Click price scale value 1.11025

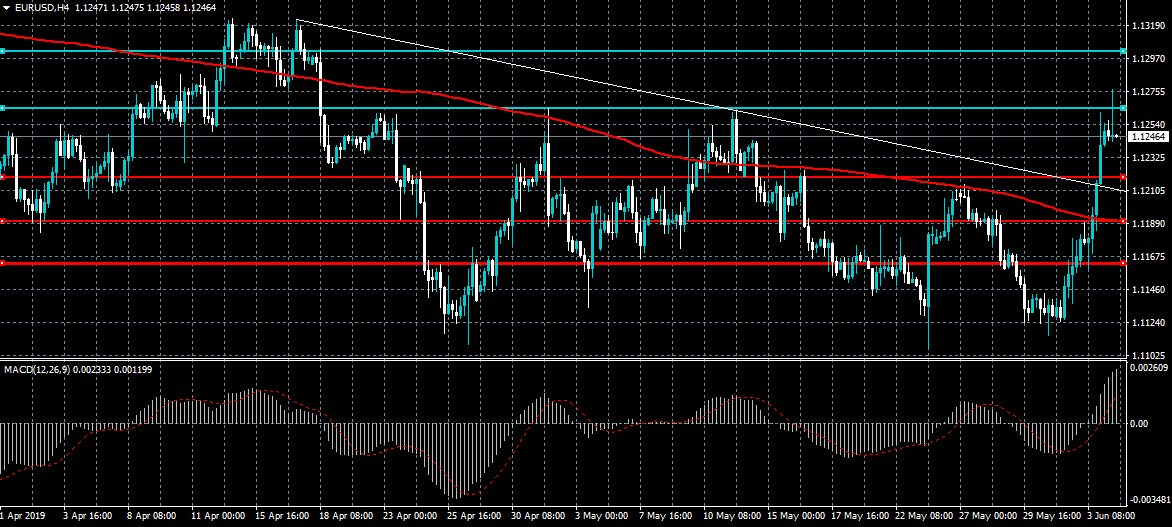click(1147, 355)
